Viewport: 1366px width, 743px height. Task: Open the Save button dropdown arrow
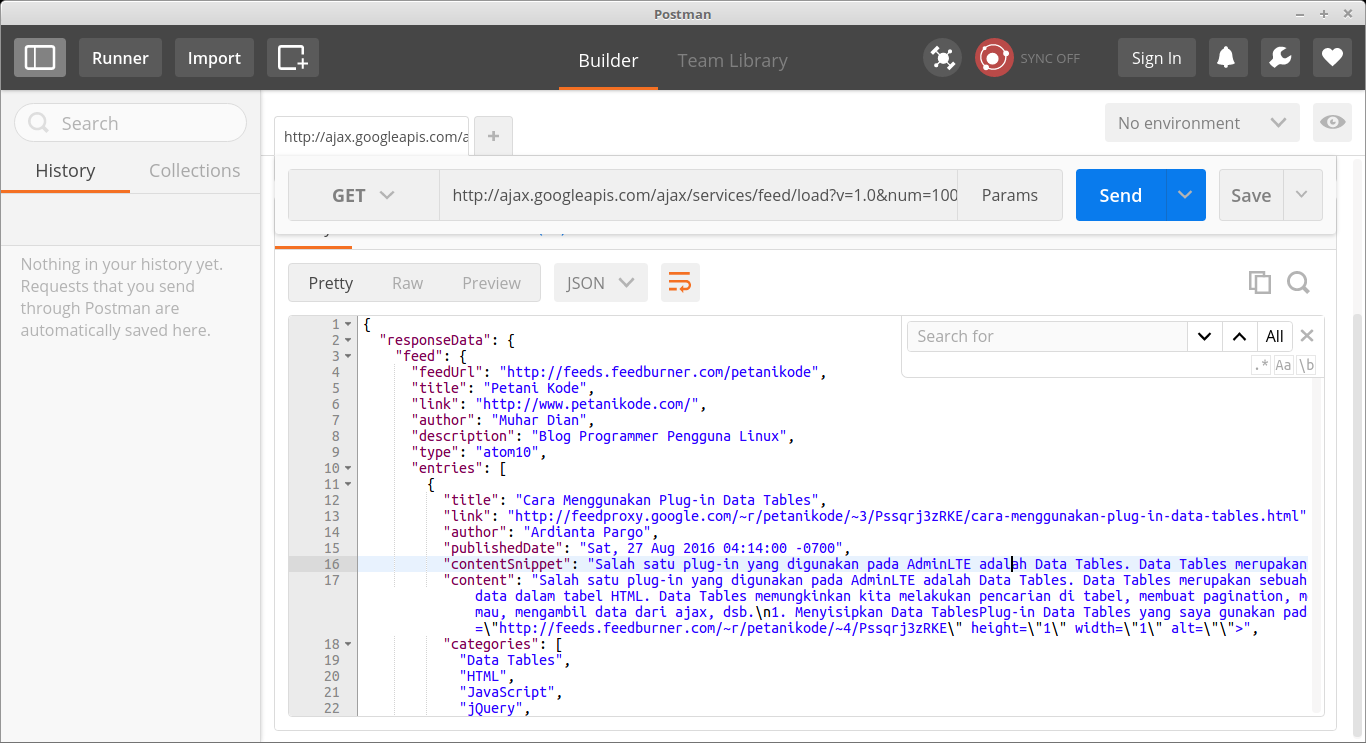click(x=1302, y=195)
